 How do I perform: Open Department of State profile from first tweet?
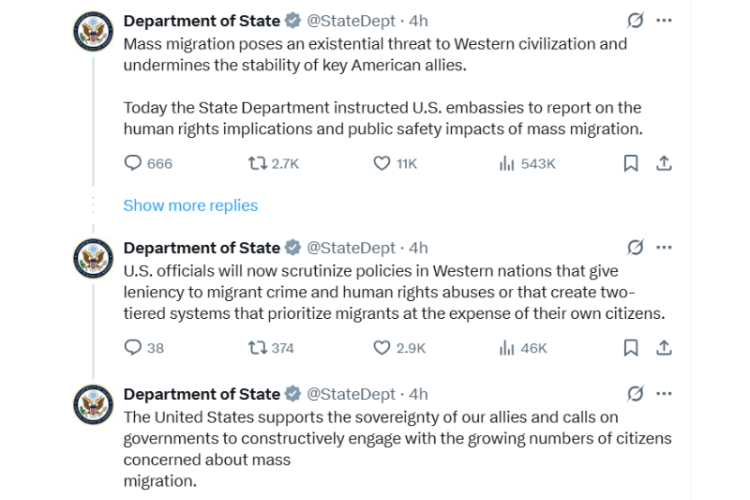pos(201,20)
